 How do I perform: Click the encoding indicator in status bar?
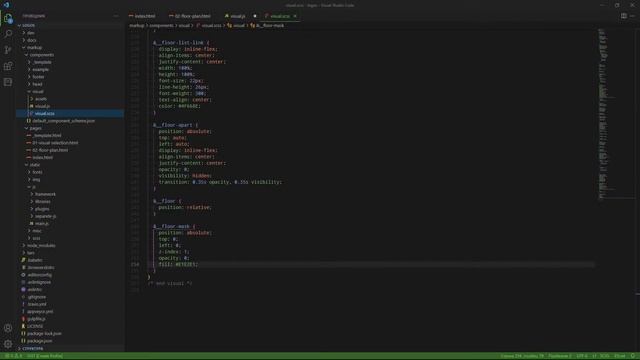(x=582, y=356)
